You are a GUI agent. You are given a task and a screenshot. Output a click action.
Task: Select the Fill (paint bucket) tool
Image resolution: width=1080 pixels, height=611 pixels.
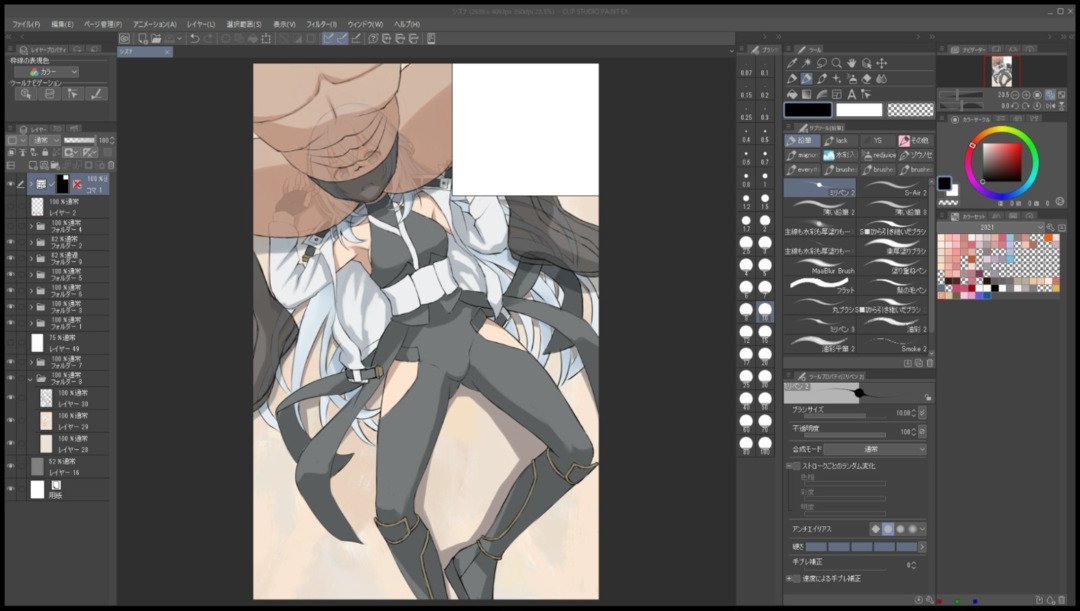point(792,93)
